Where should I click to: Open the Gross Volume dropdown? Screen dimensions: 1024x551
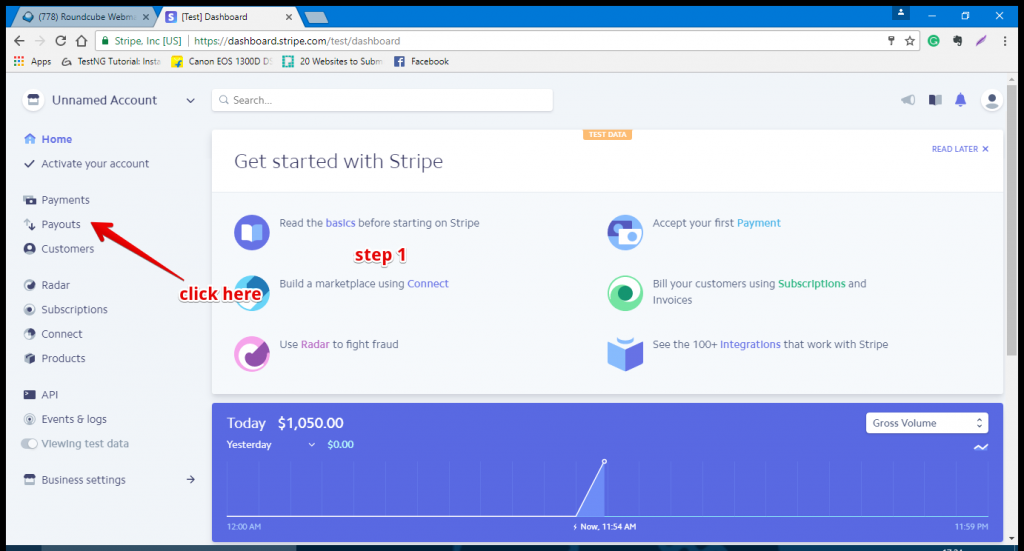[927, 423]
